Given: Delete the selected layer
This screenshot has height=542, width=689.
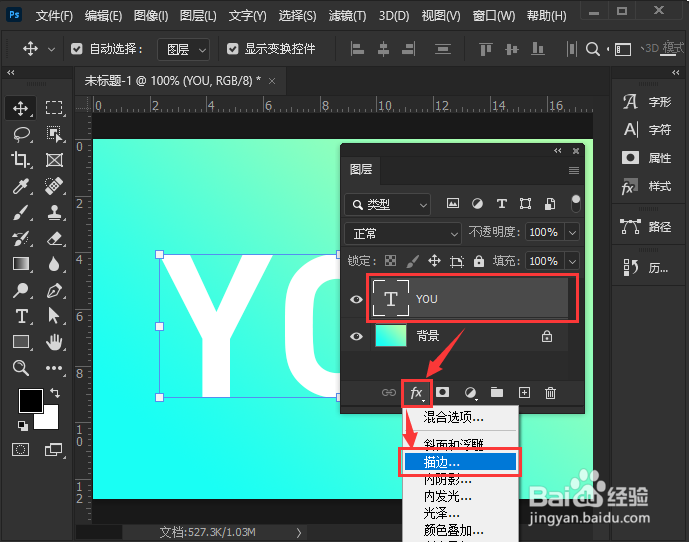Looking at the screenshot, I should [550, 393].
